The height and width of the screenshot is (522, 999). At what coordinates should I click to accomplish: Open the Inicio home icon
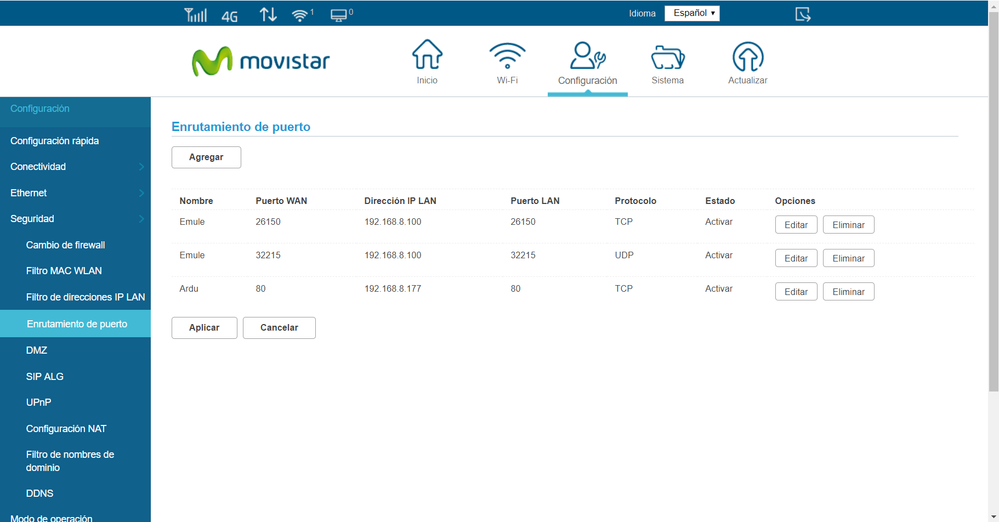point(427,56)
